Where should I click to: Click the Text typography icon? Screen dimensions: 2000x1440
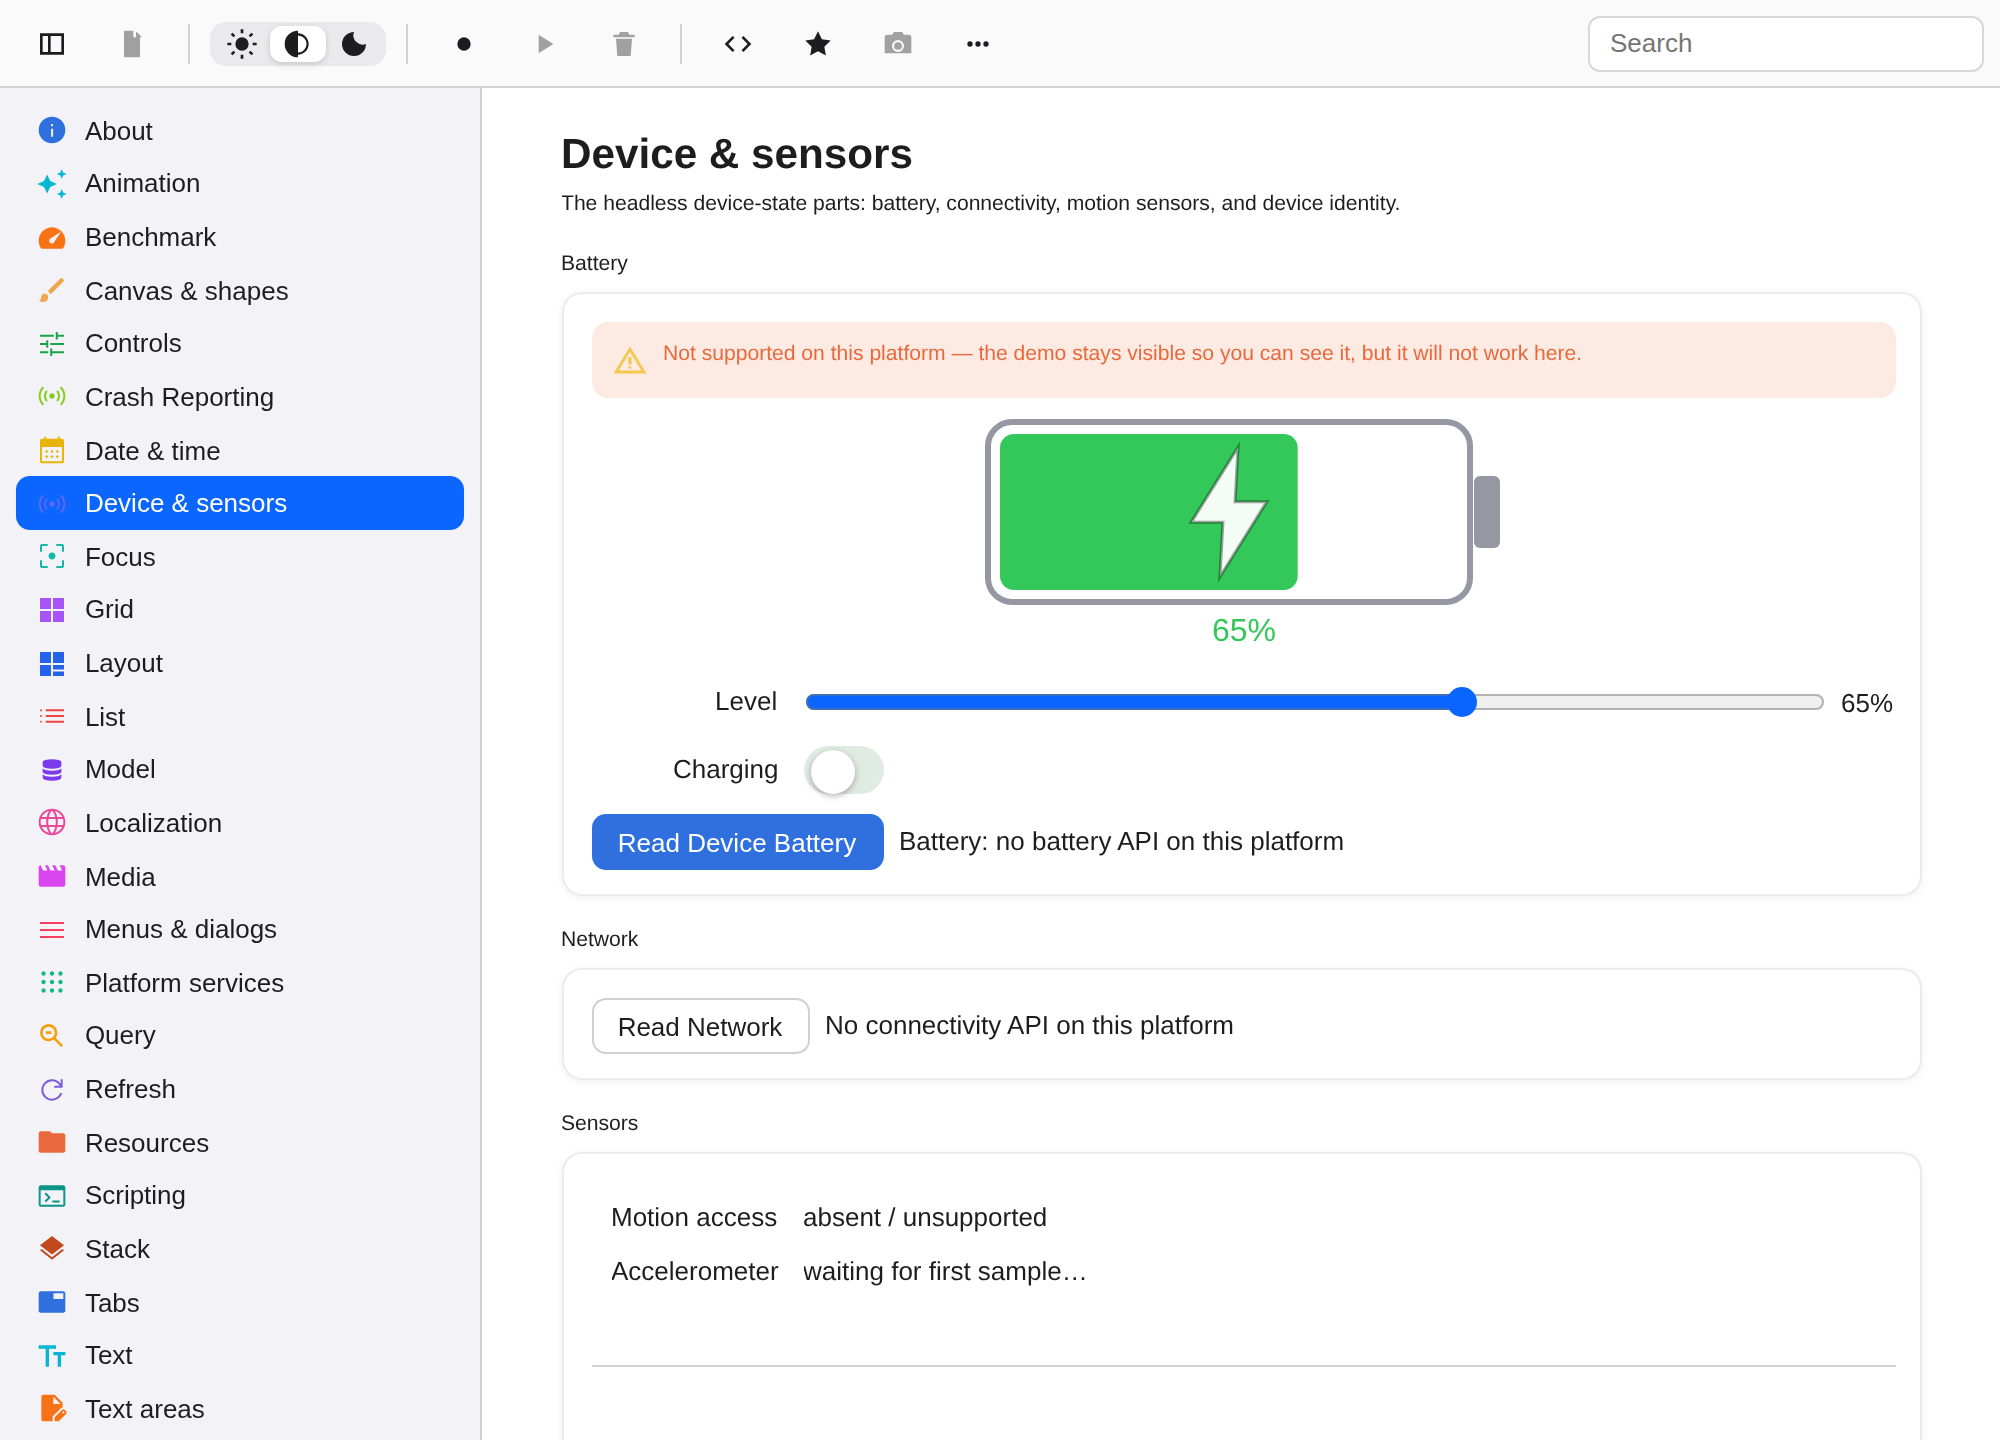coord(52,1356)
